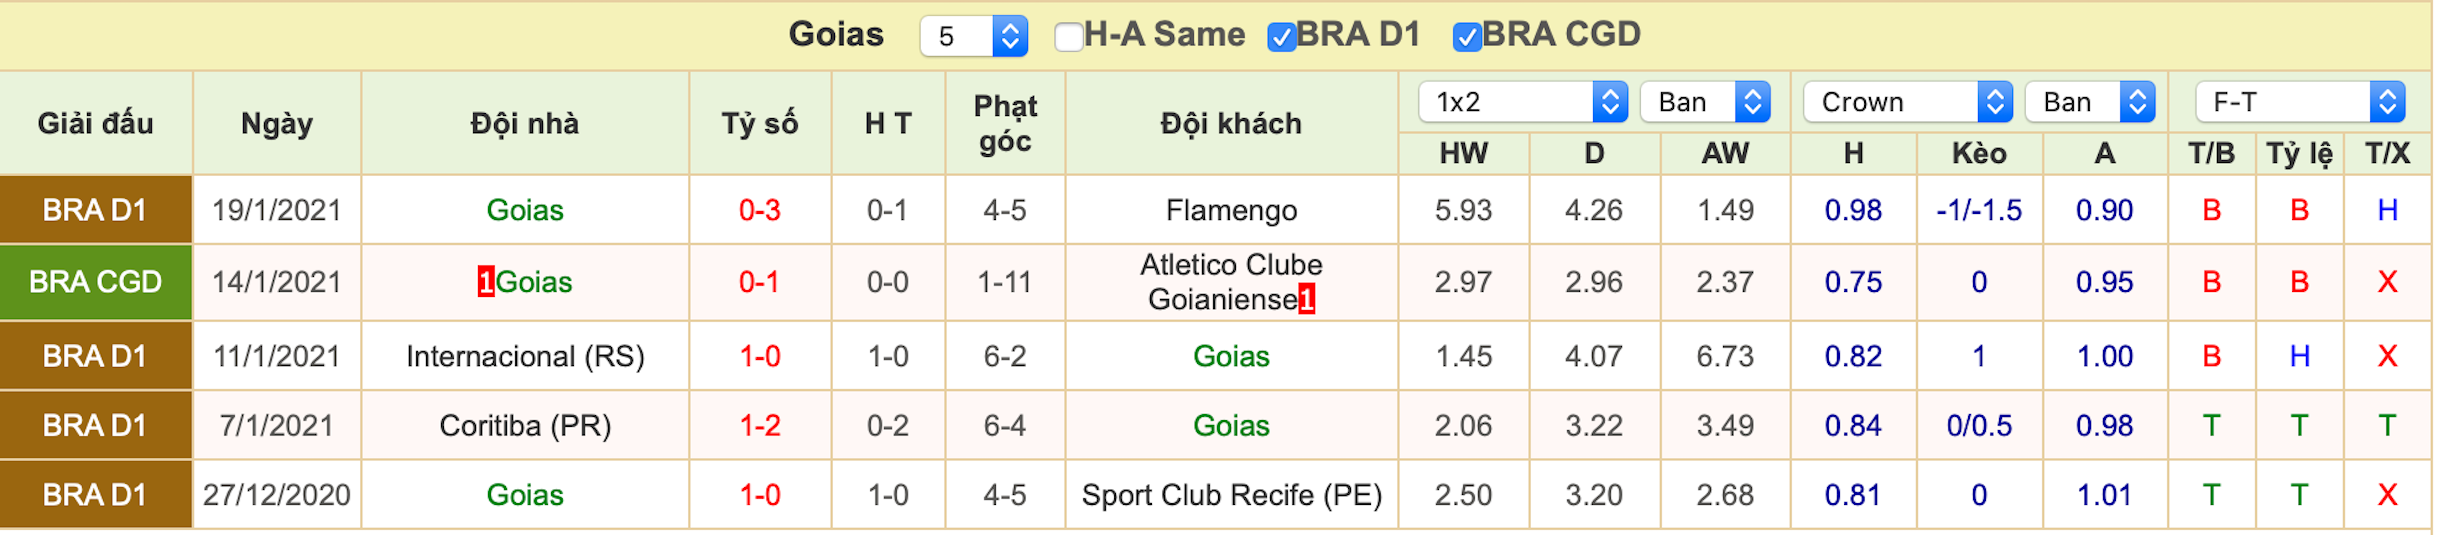The image size is (2438, 535).
Task: Click BRA D1 league badge for Flamengo match
Action: [x=96, y=210]
